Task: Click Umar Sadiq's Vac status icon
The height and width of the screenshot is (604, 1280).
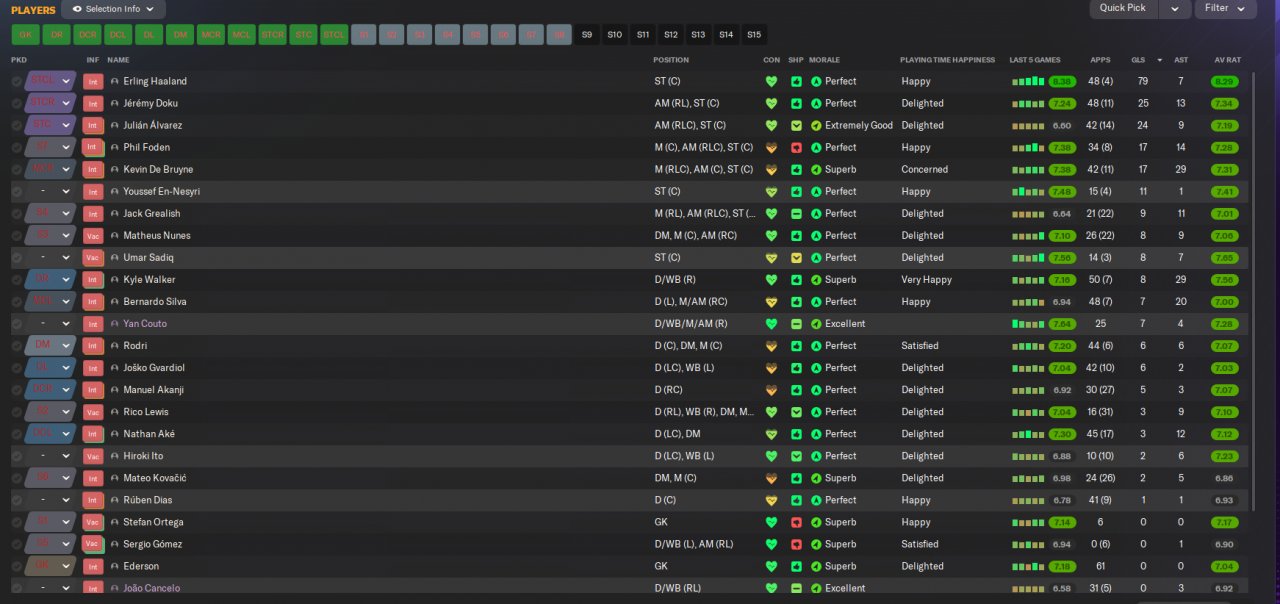Action: (x=93, y=257)
